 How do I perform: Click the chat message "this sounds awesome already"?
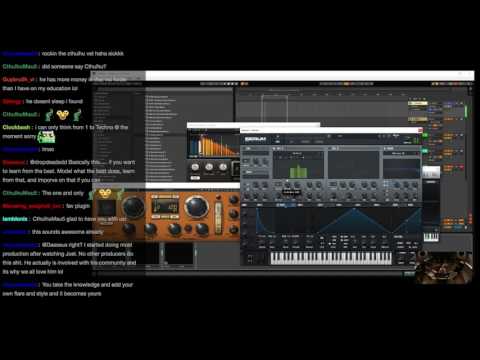point(67,232)
